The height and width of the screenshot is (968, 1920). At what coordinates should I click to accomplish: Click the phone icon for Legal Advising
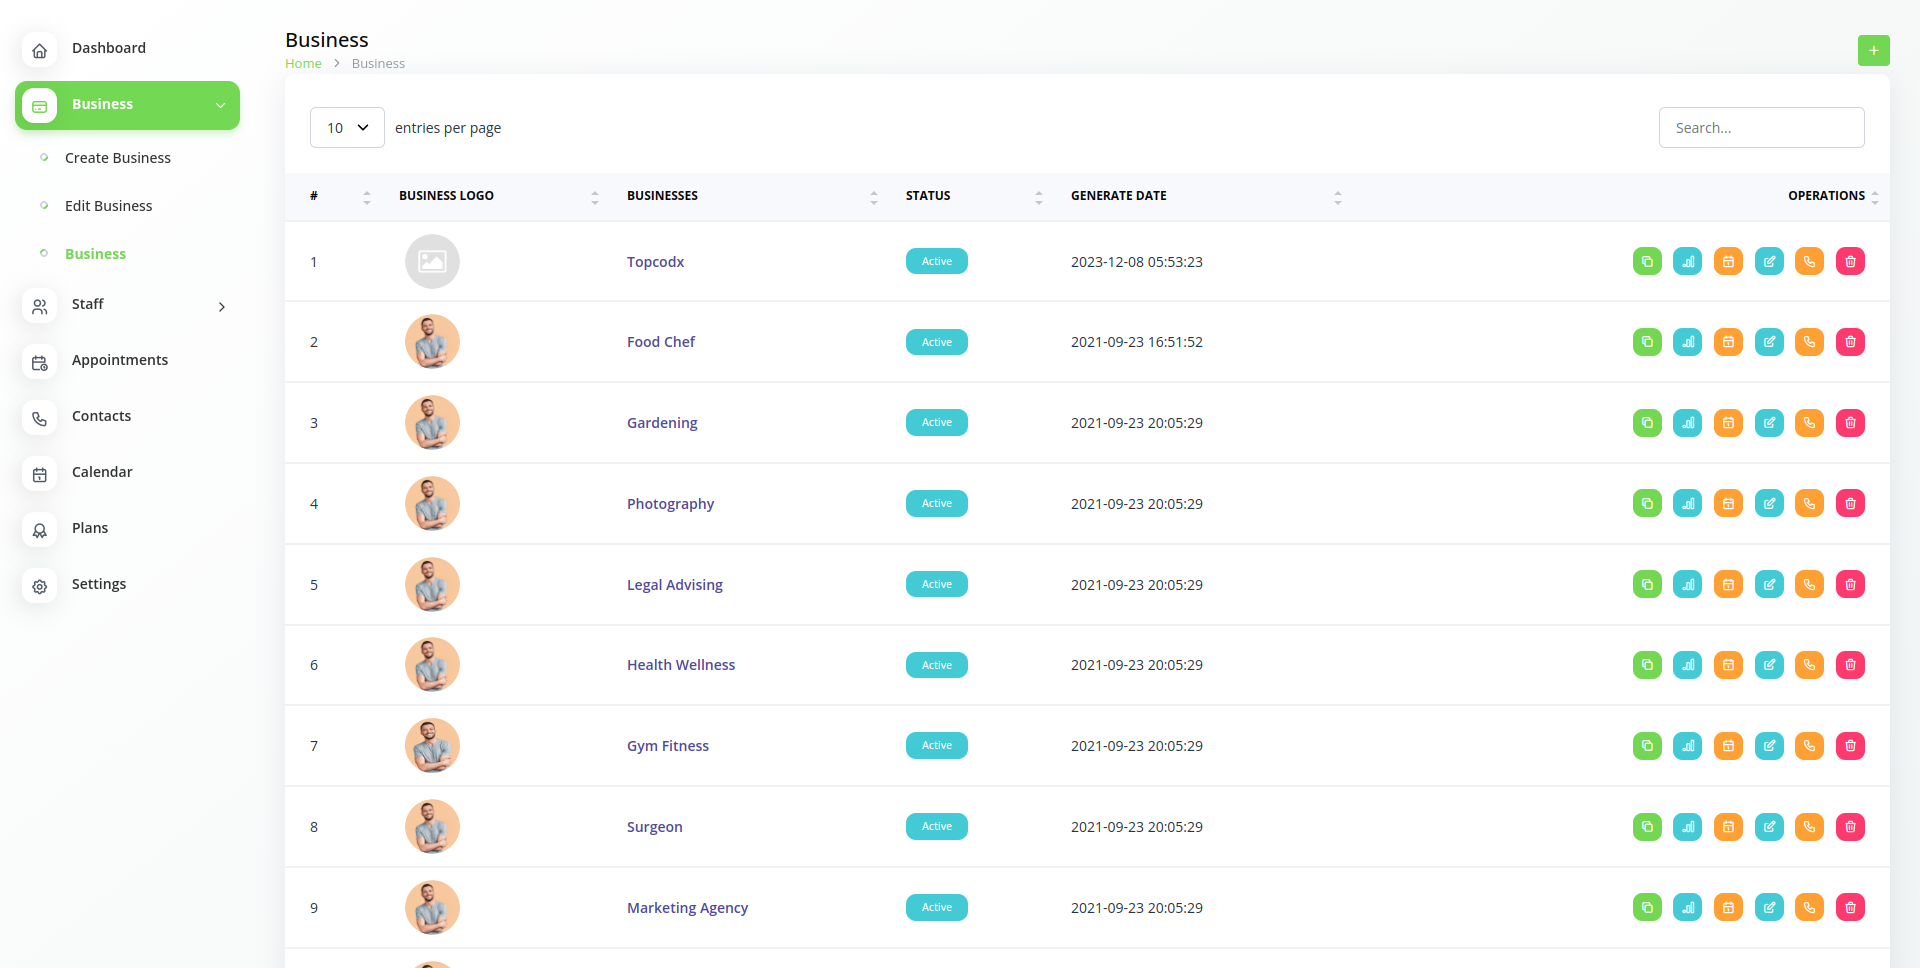(x=1809, y=585)
